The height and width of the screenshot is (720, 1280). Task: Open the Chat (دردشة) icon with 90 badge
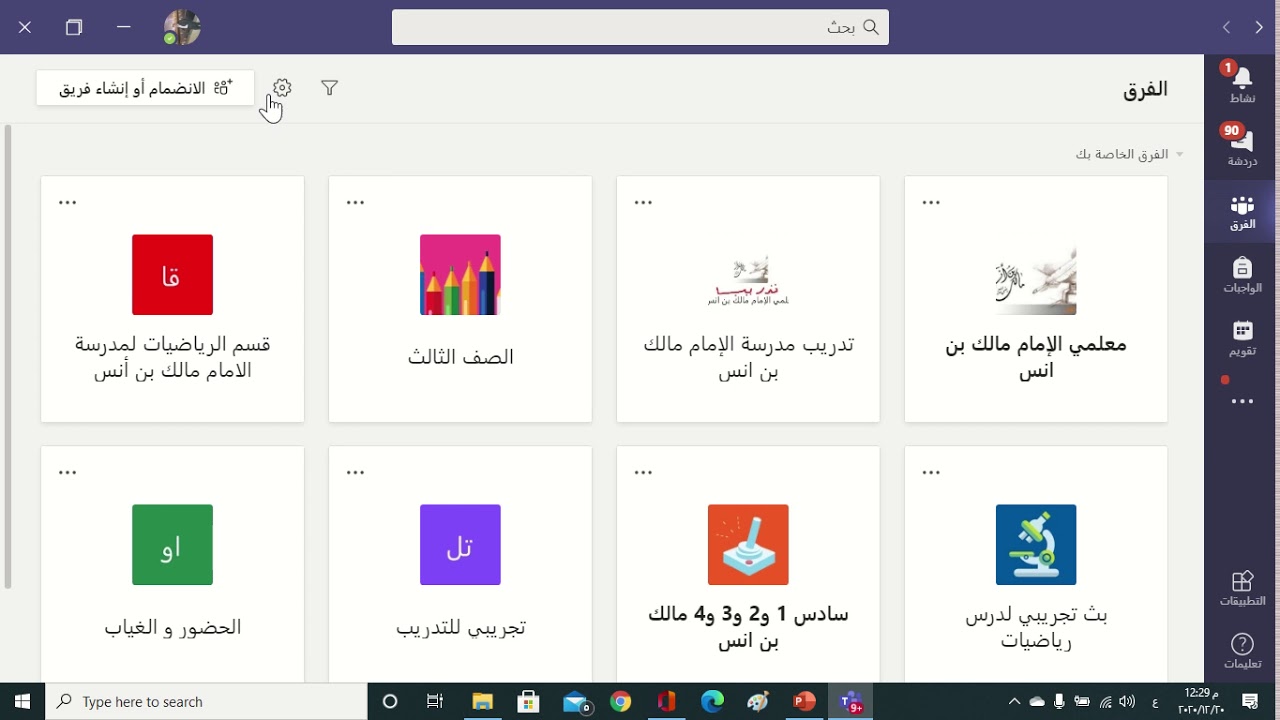[x=1242, y=146]
